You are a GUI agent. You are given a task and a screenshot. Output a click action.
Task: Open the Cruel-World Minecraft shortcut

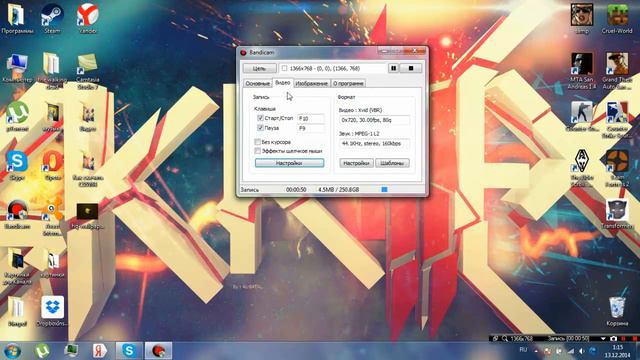[617, 19]
